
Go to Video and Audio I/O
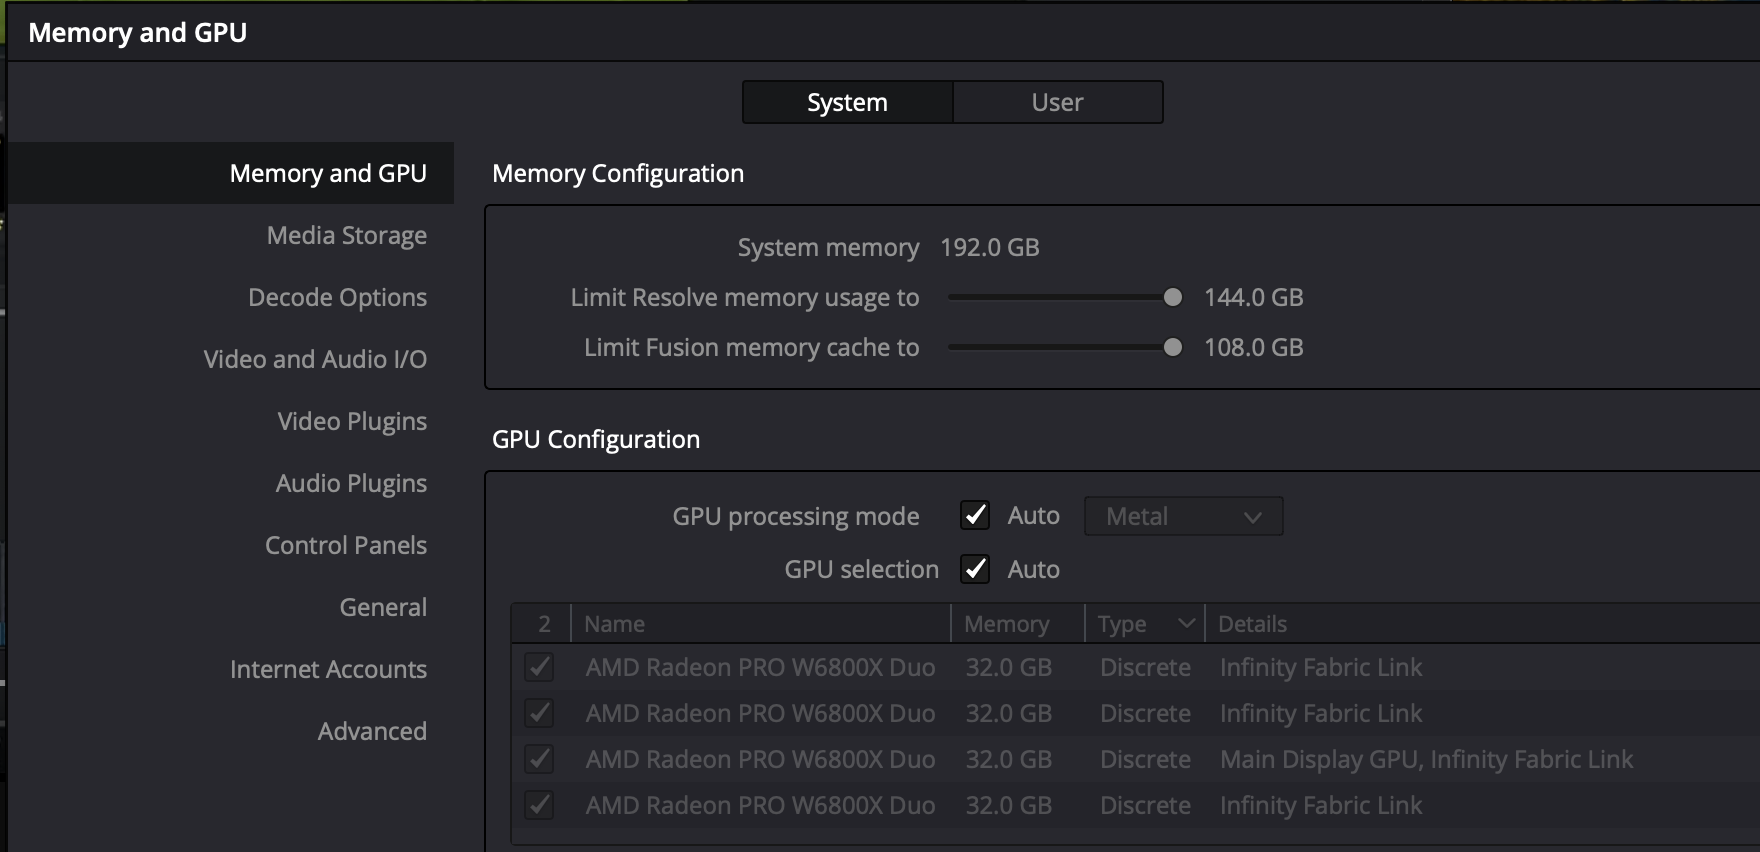point(315,359)
